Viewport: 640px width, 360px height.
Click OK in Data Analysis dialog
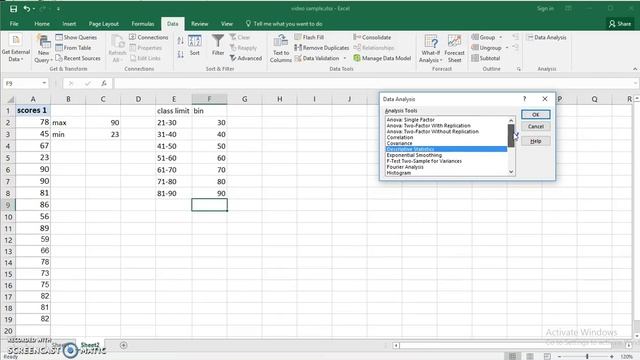536,115
